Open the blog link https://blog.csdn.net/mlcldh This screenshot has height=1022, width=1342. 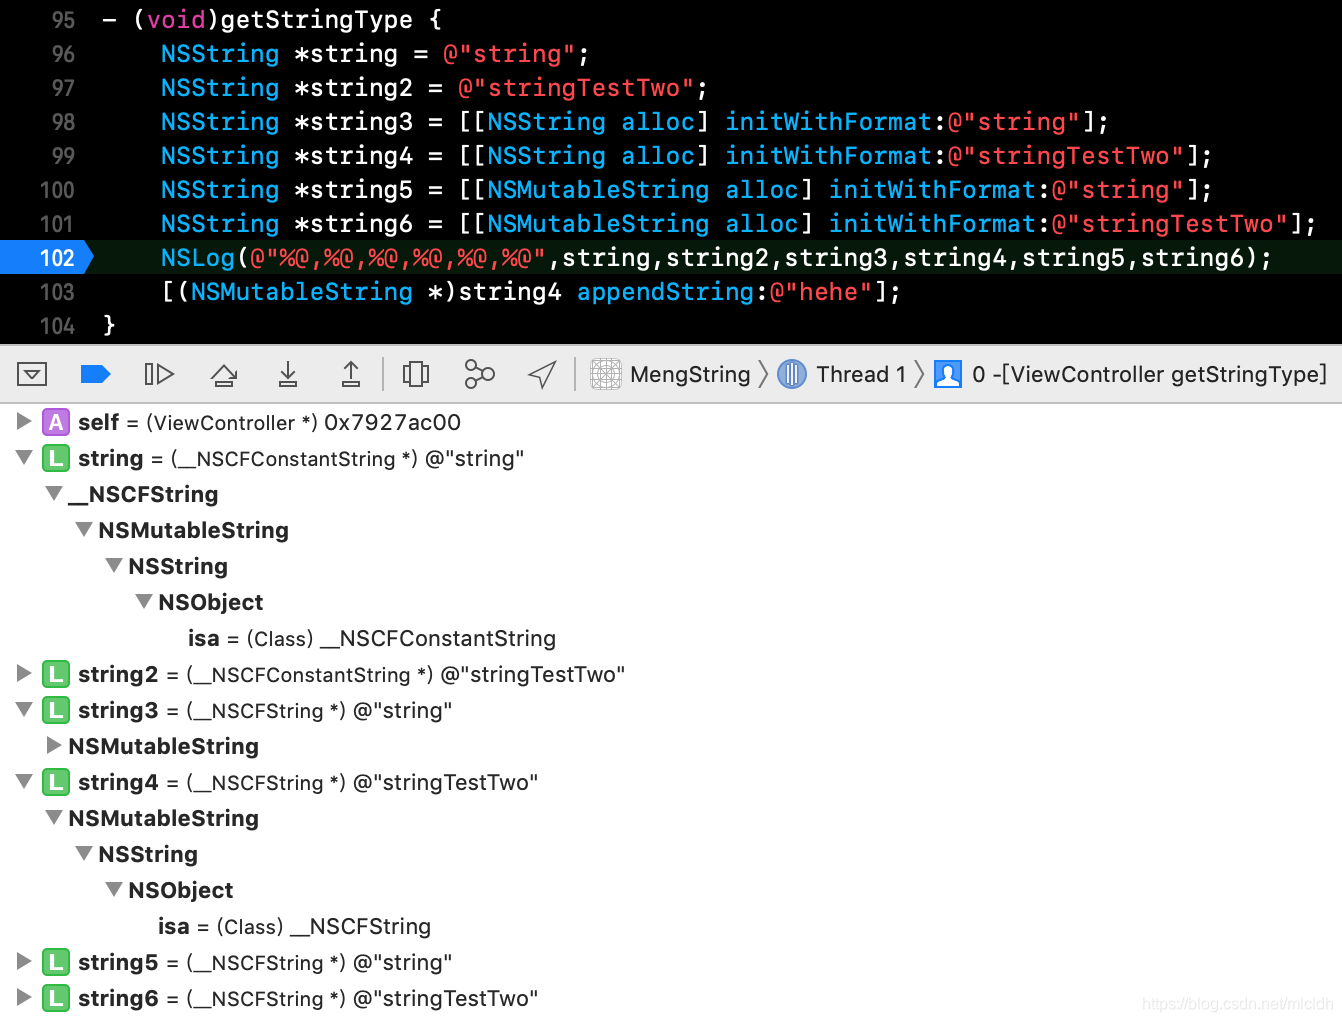pos(1237,1003)
